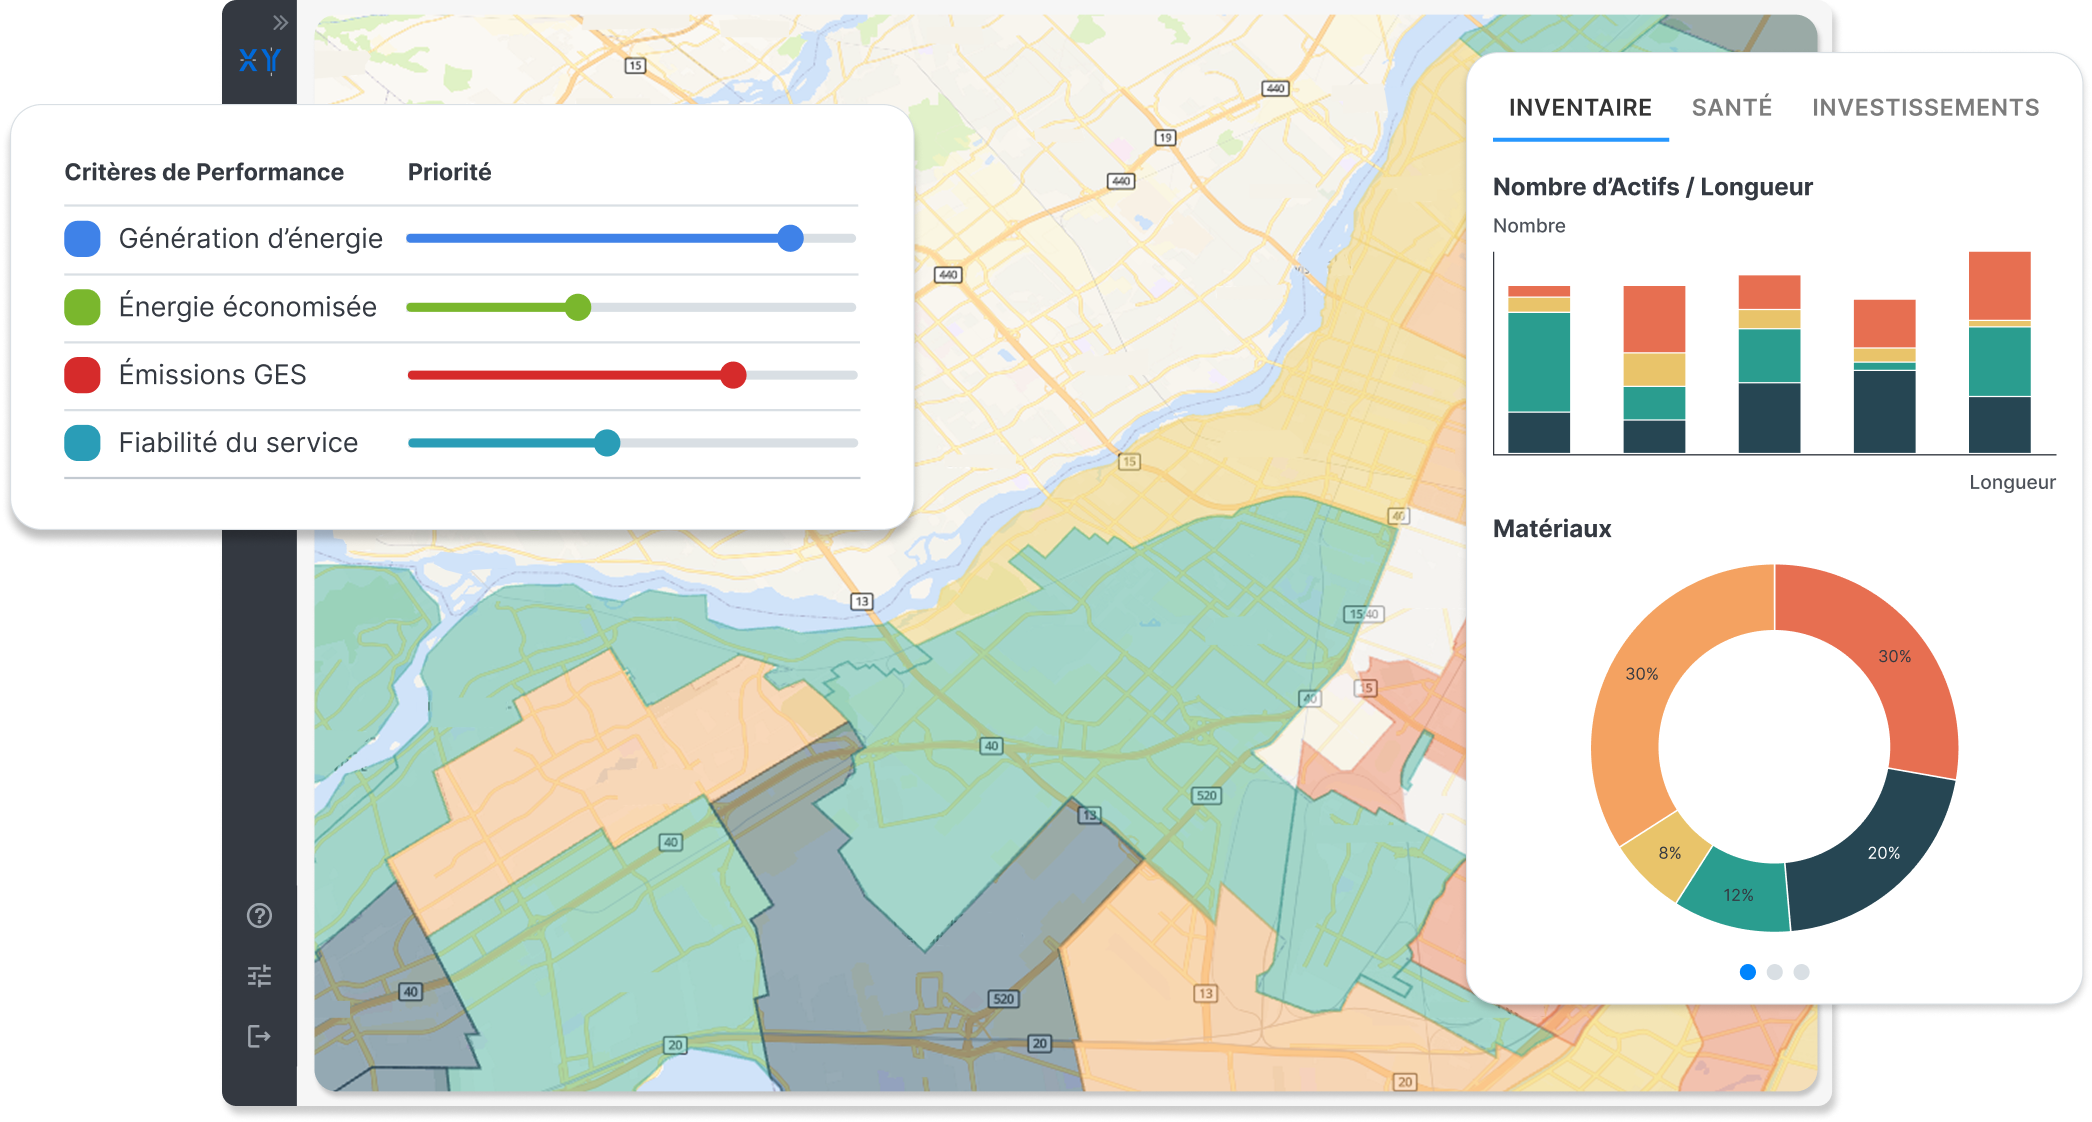The height and width of the screenshot is (1122, 2092).
Task: Open the help question mark icon
Action: click(259, 915)
